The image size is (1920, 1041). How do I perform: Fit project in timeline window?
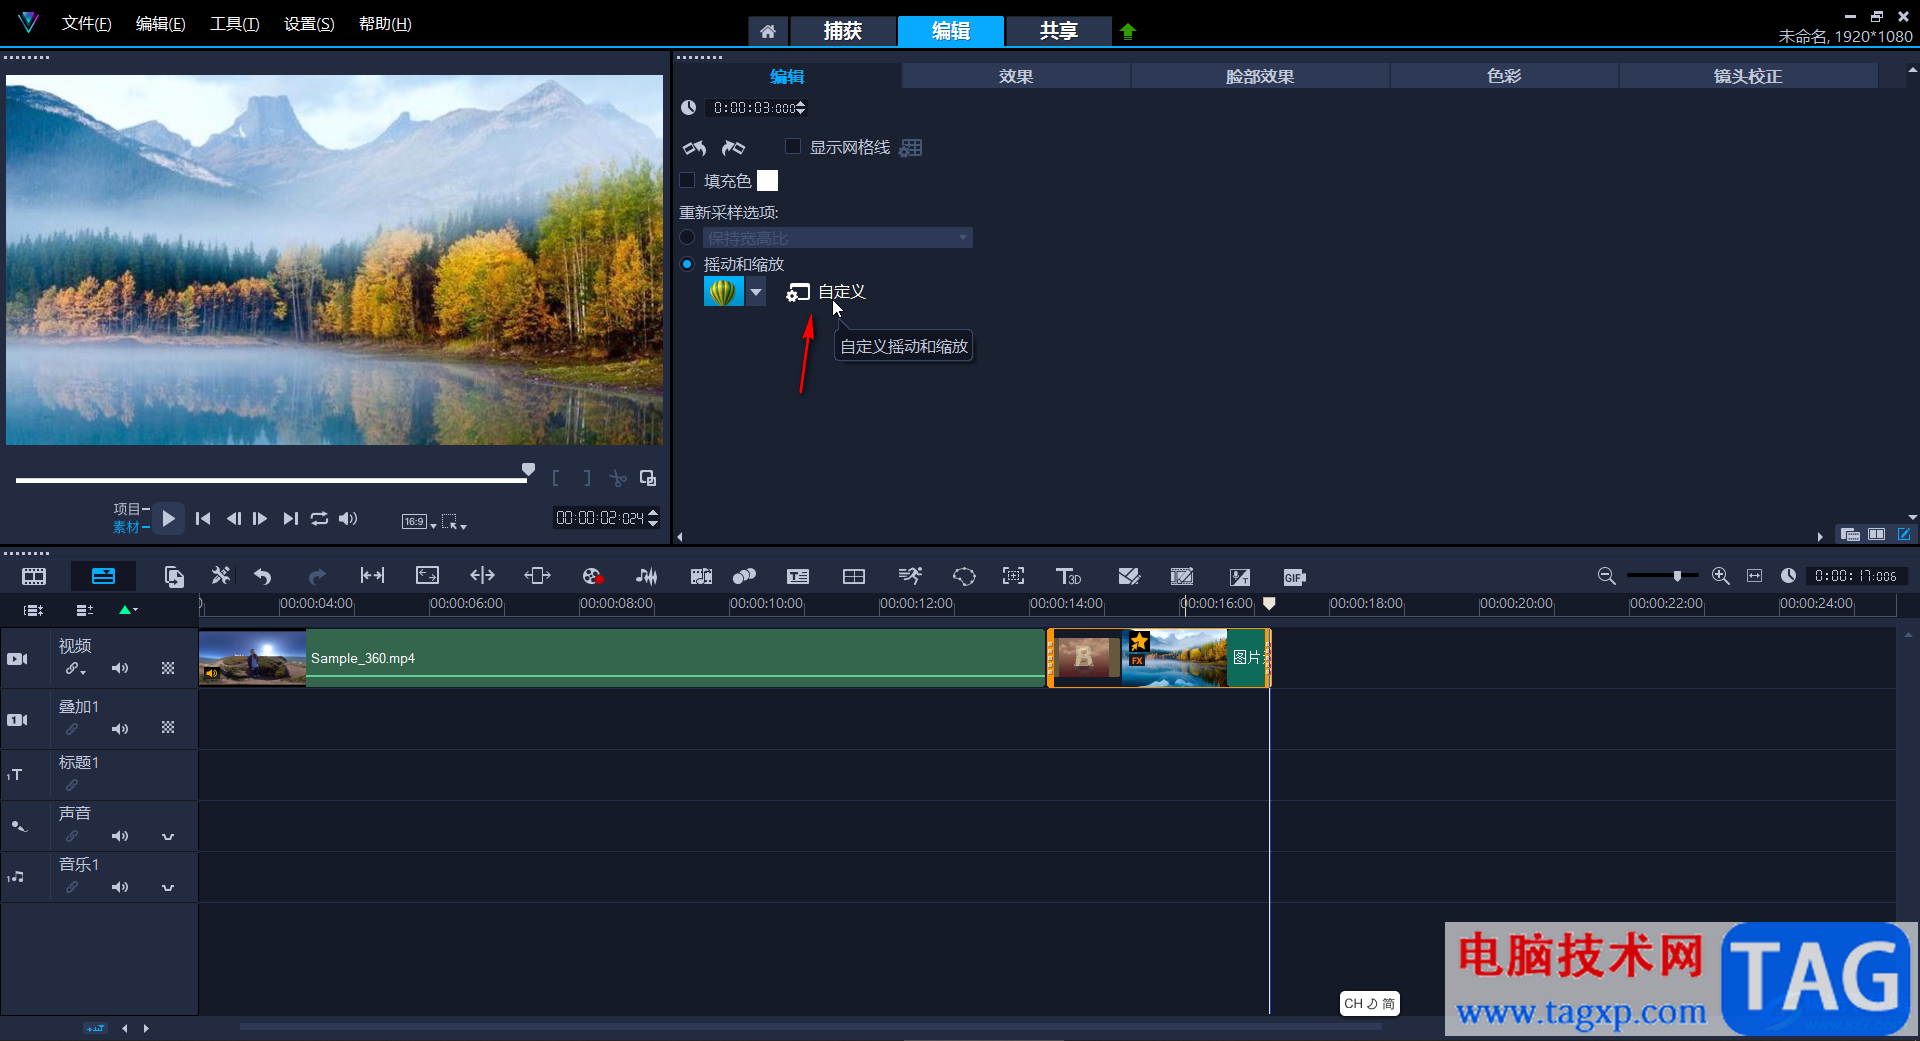[x=1754, y=576]
